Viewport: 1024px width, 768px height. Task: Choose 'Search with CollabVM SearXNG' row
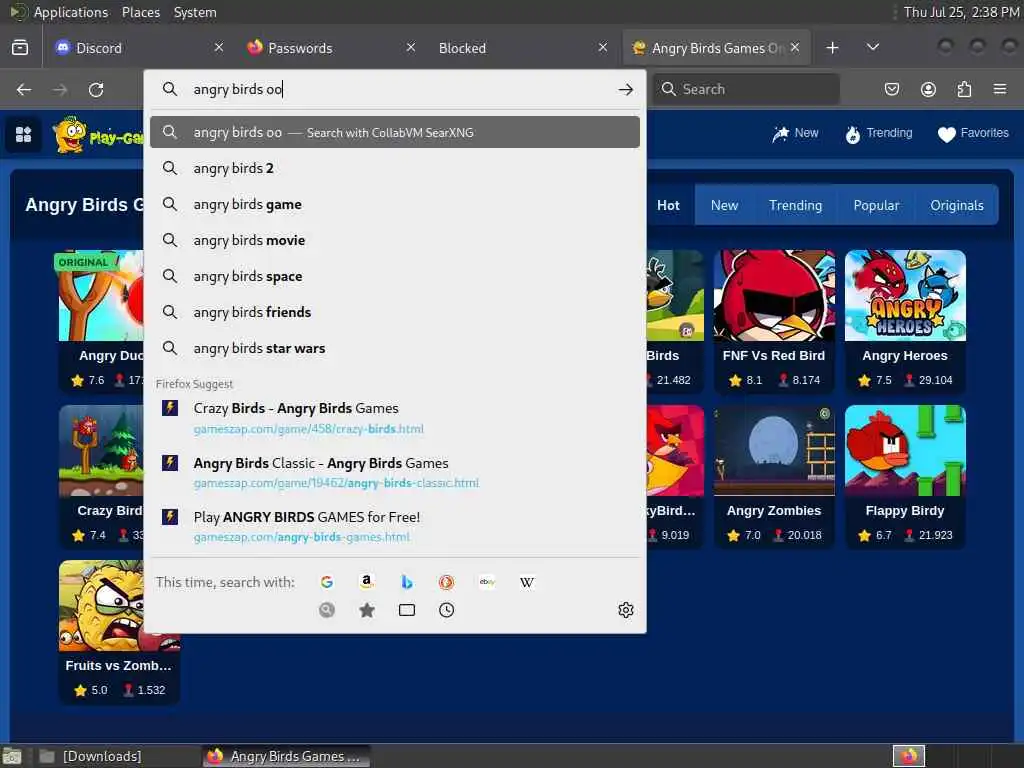394,132
